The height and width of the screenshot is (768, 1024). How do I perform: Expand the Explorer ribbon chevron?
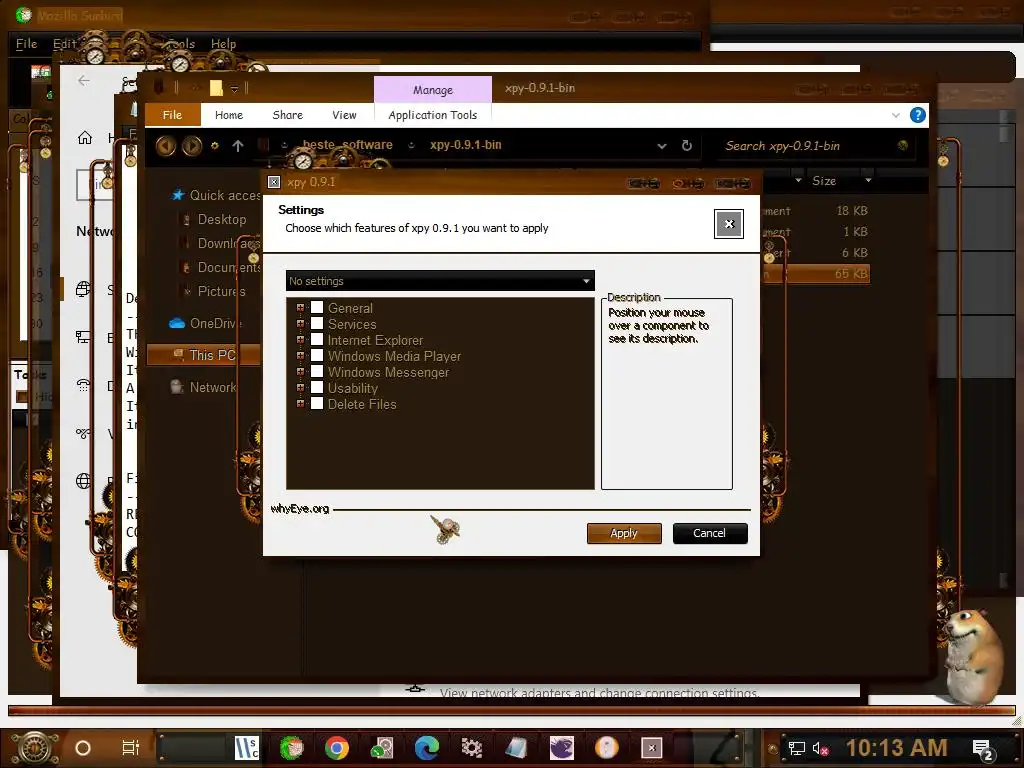point(895,115)
